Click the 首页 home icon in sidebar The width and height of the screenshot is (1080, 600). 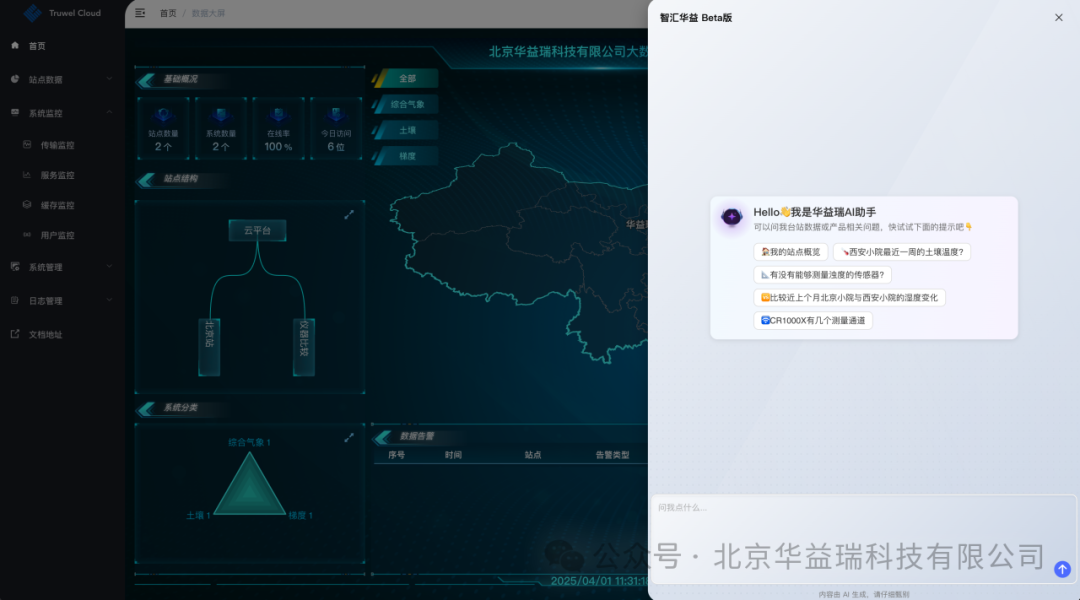pyautogui.click(x=14, y=45)
